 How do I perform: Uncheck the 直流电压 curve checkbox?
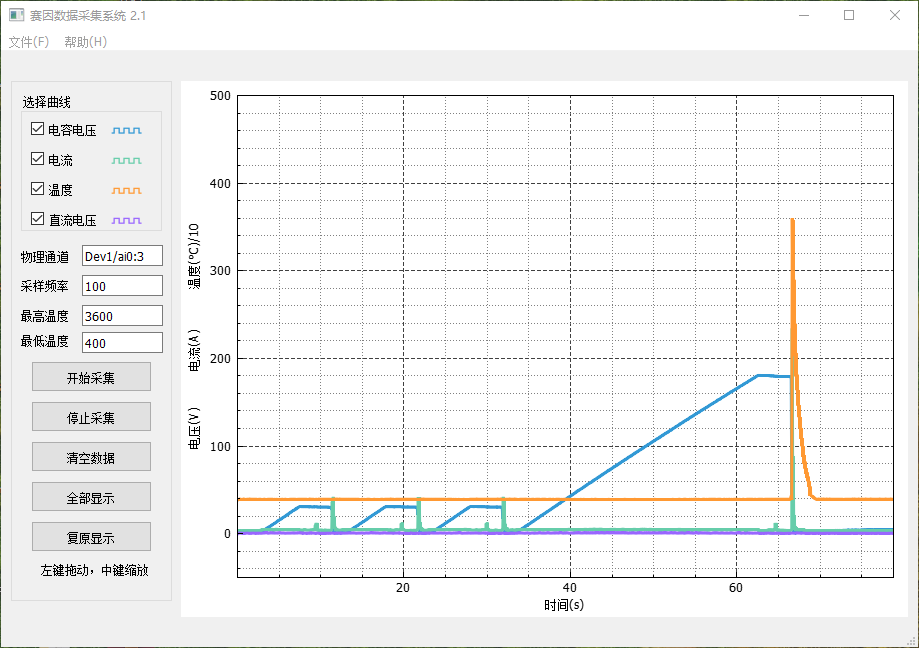point(38,219)
